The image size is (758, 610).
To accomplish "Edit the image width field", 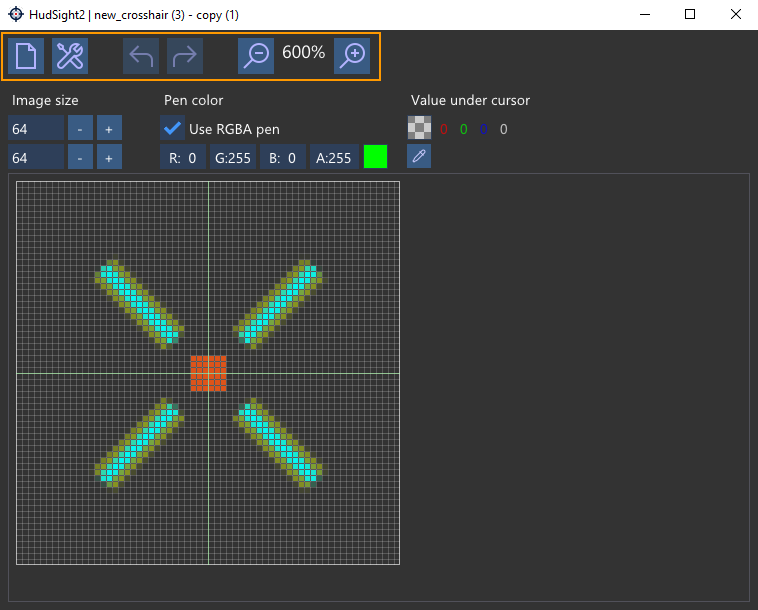I will click(x=36, y=128).
